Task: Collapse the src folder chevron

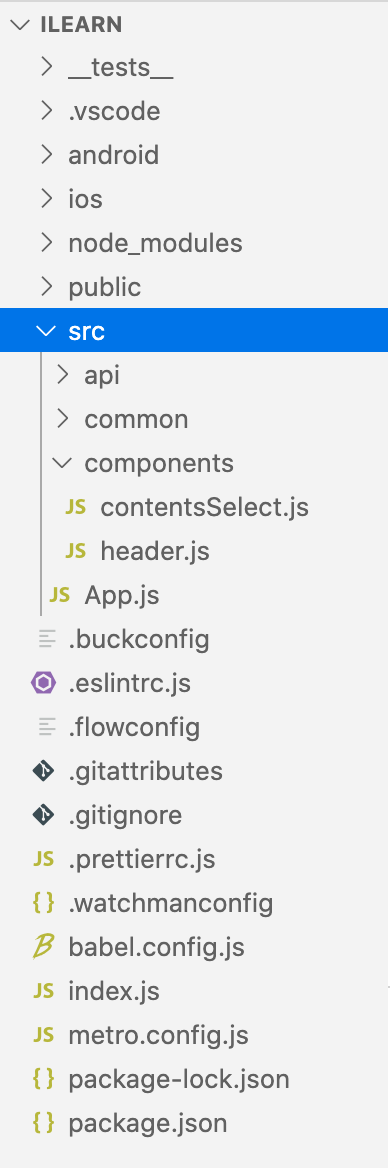Action: click(47, 331)
